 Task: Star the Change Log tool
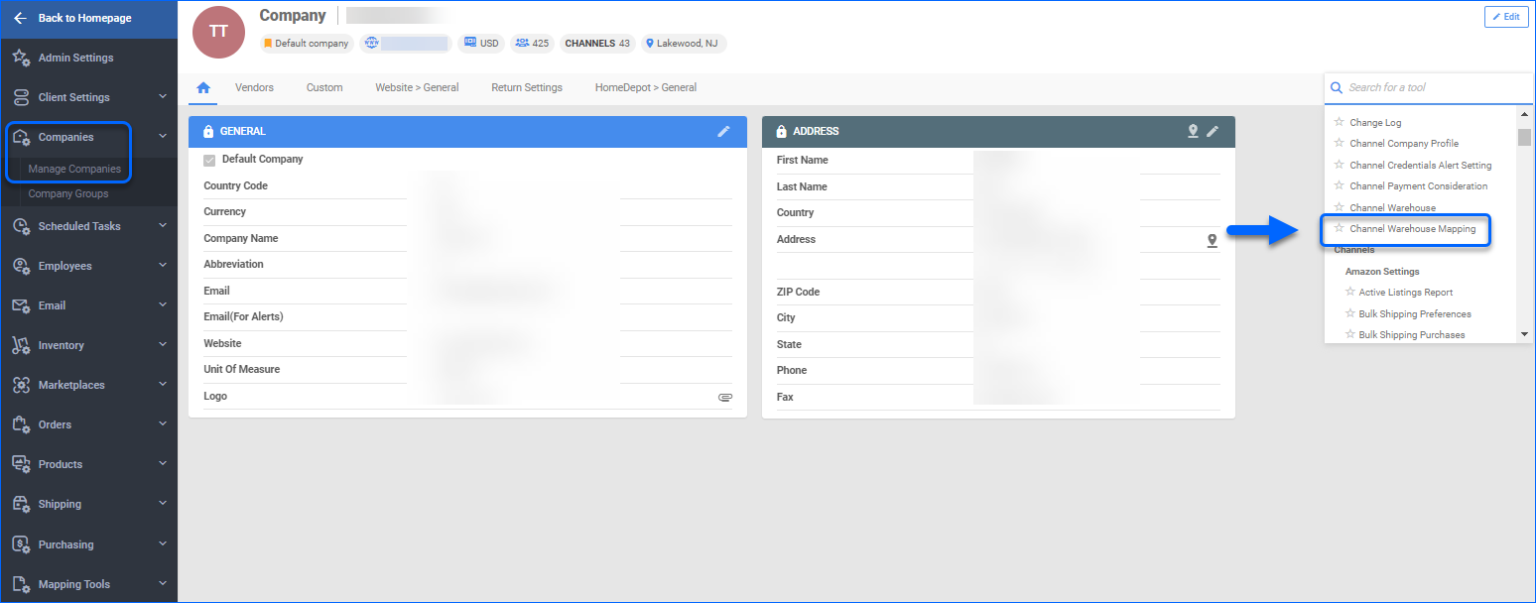1339,121
